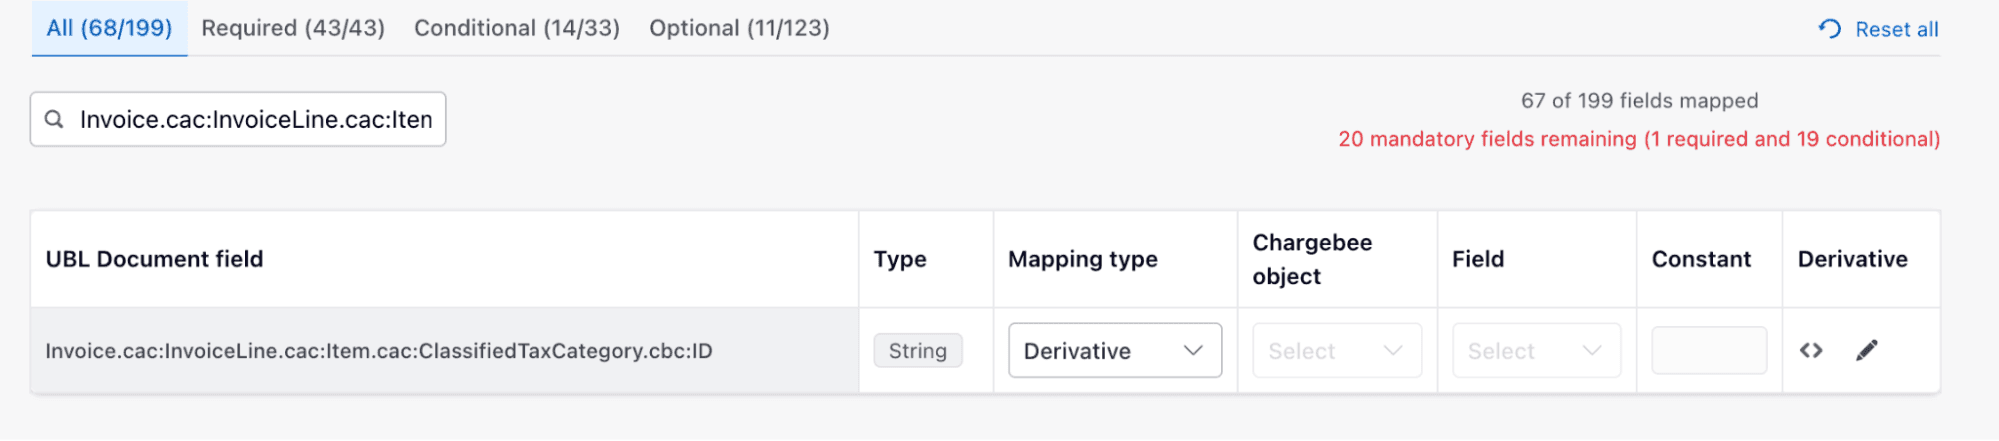The width and height of the screenshot is (1999, 441).
Task: Select the ClassifiedTaxCategory.cbc:ID field row
Action: click(378, 351)
